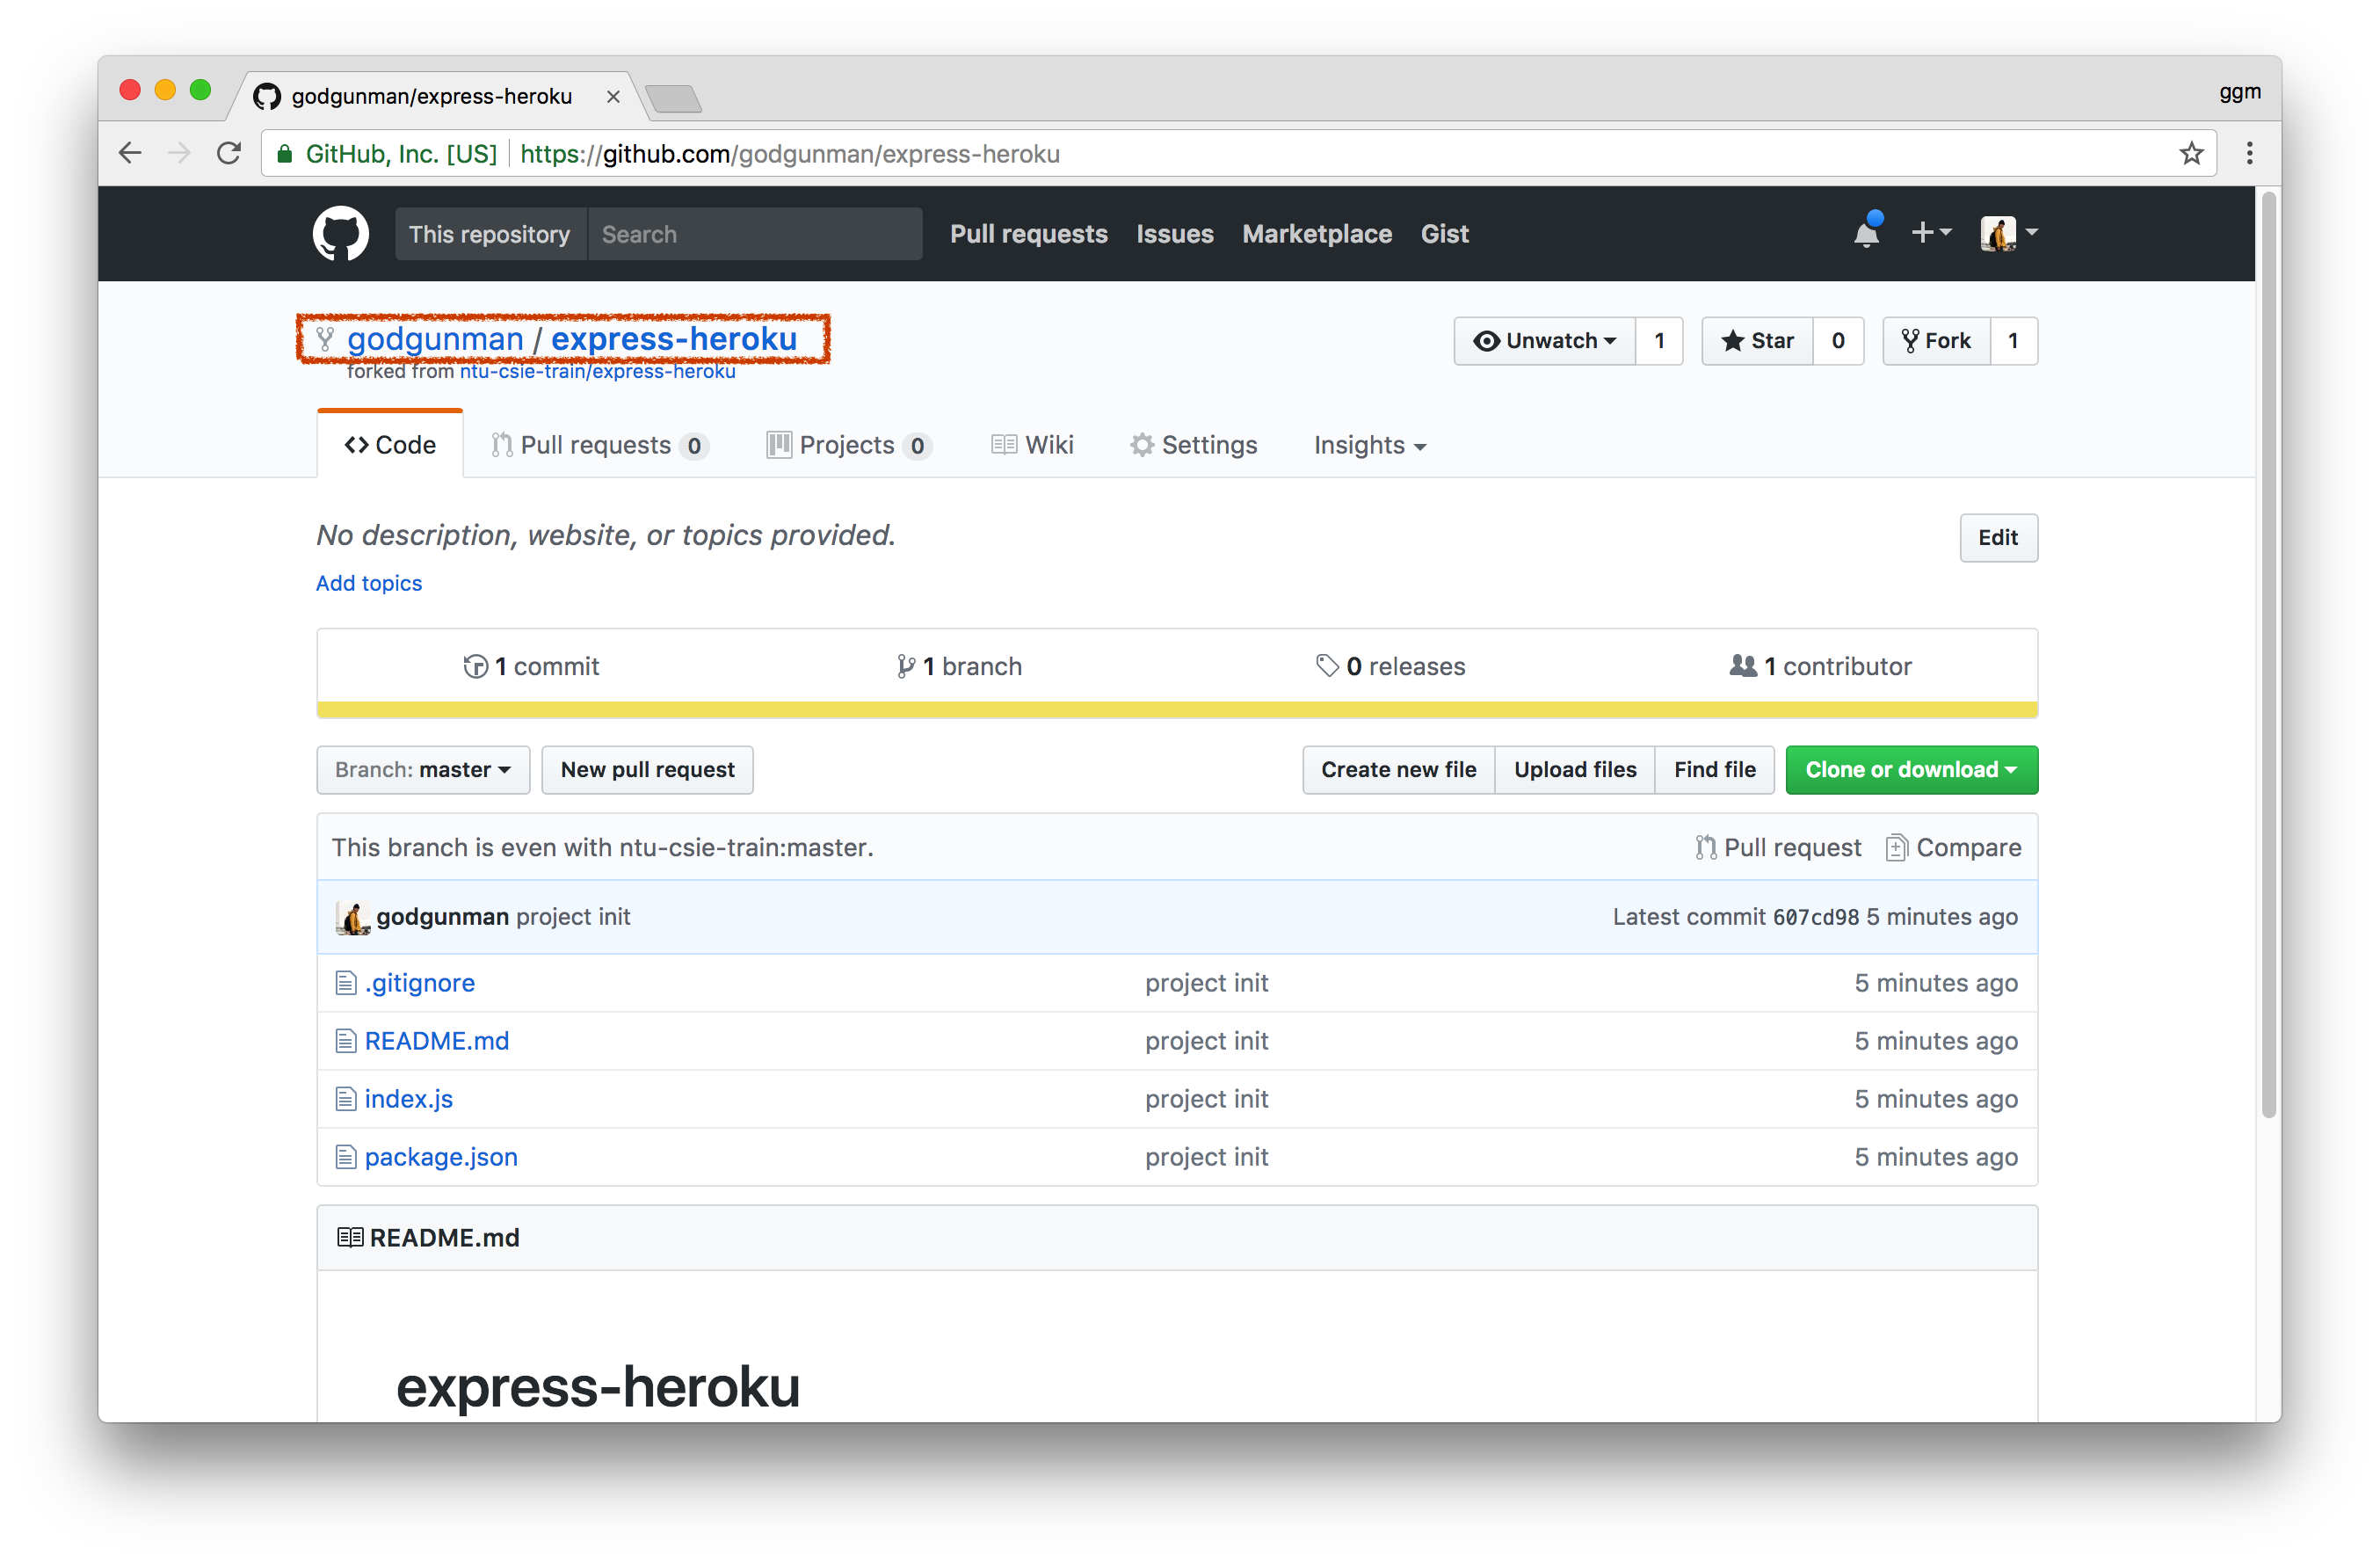Open the Projects tab
The height and width of the screenshot is (1563, 2380).
coord(849,445)
